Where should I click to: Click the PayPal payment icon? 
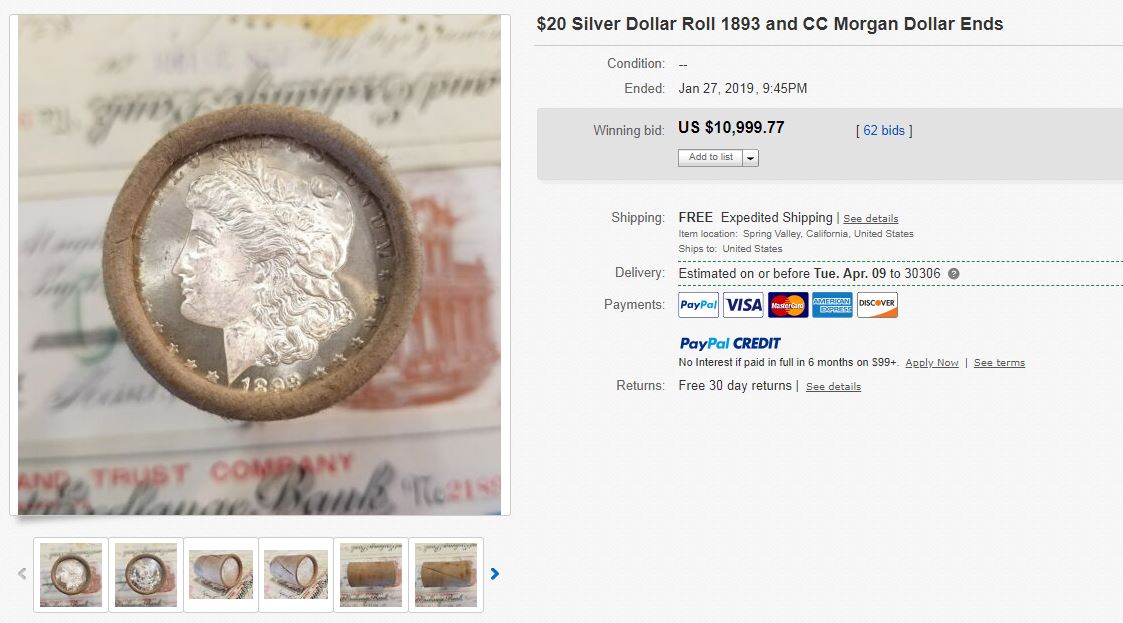tap(698, 305)
